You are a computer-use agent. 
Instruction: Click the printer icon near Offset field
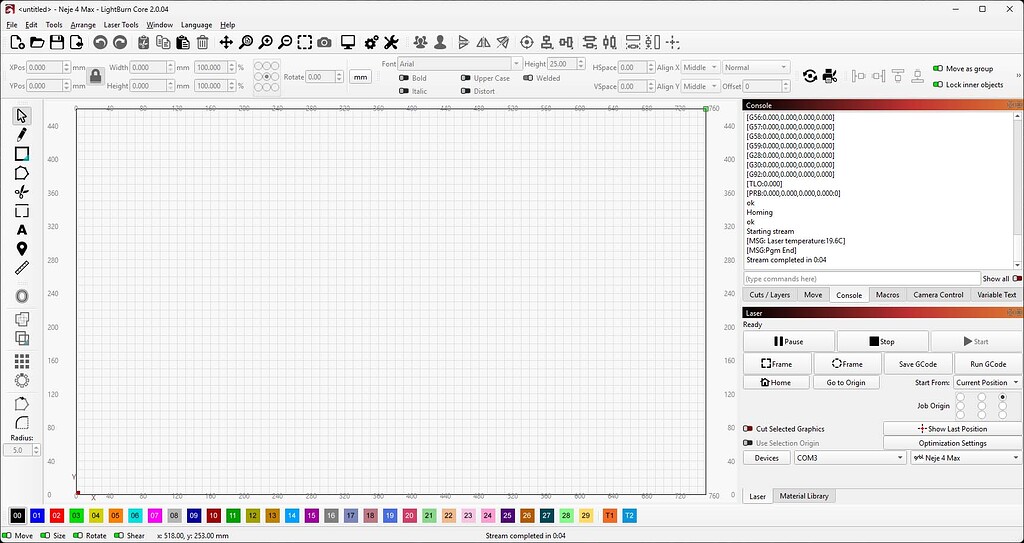point(830,76)
